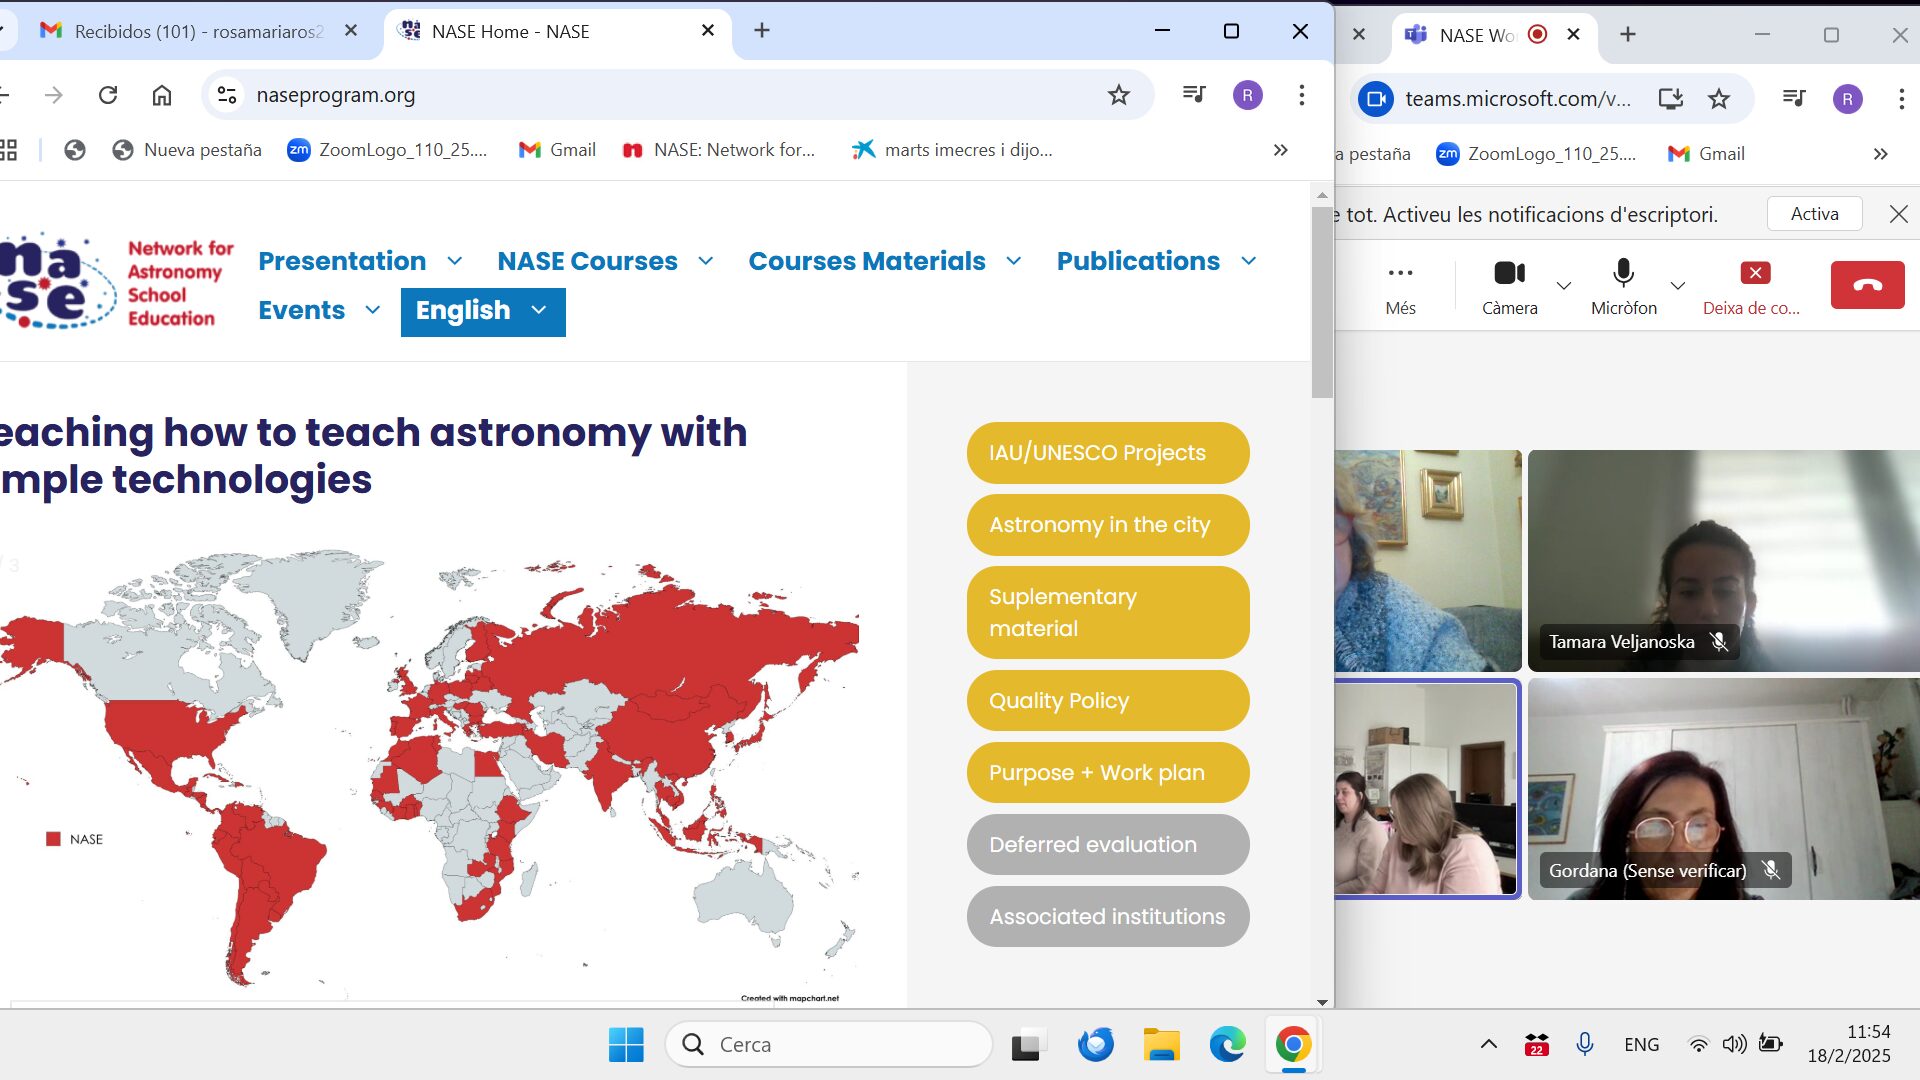The image size is (1920, 1080).
Task: Stop sharing with Deixa de co... button
Action: click(1752, 288)
